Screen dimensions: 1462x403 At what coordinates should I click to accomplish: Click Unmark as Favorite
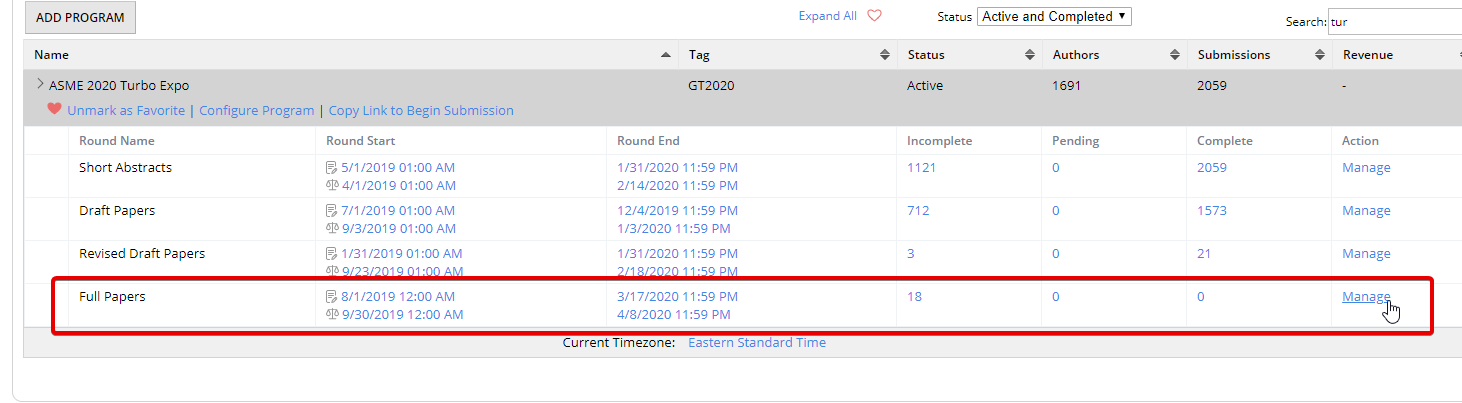click(125, 111)
